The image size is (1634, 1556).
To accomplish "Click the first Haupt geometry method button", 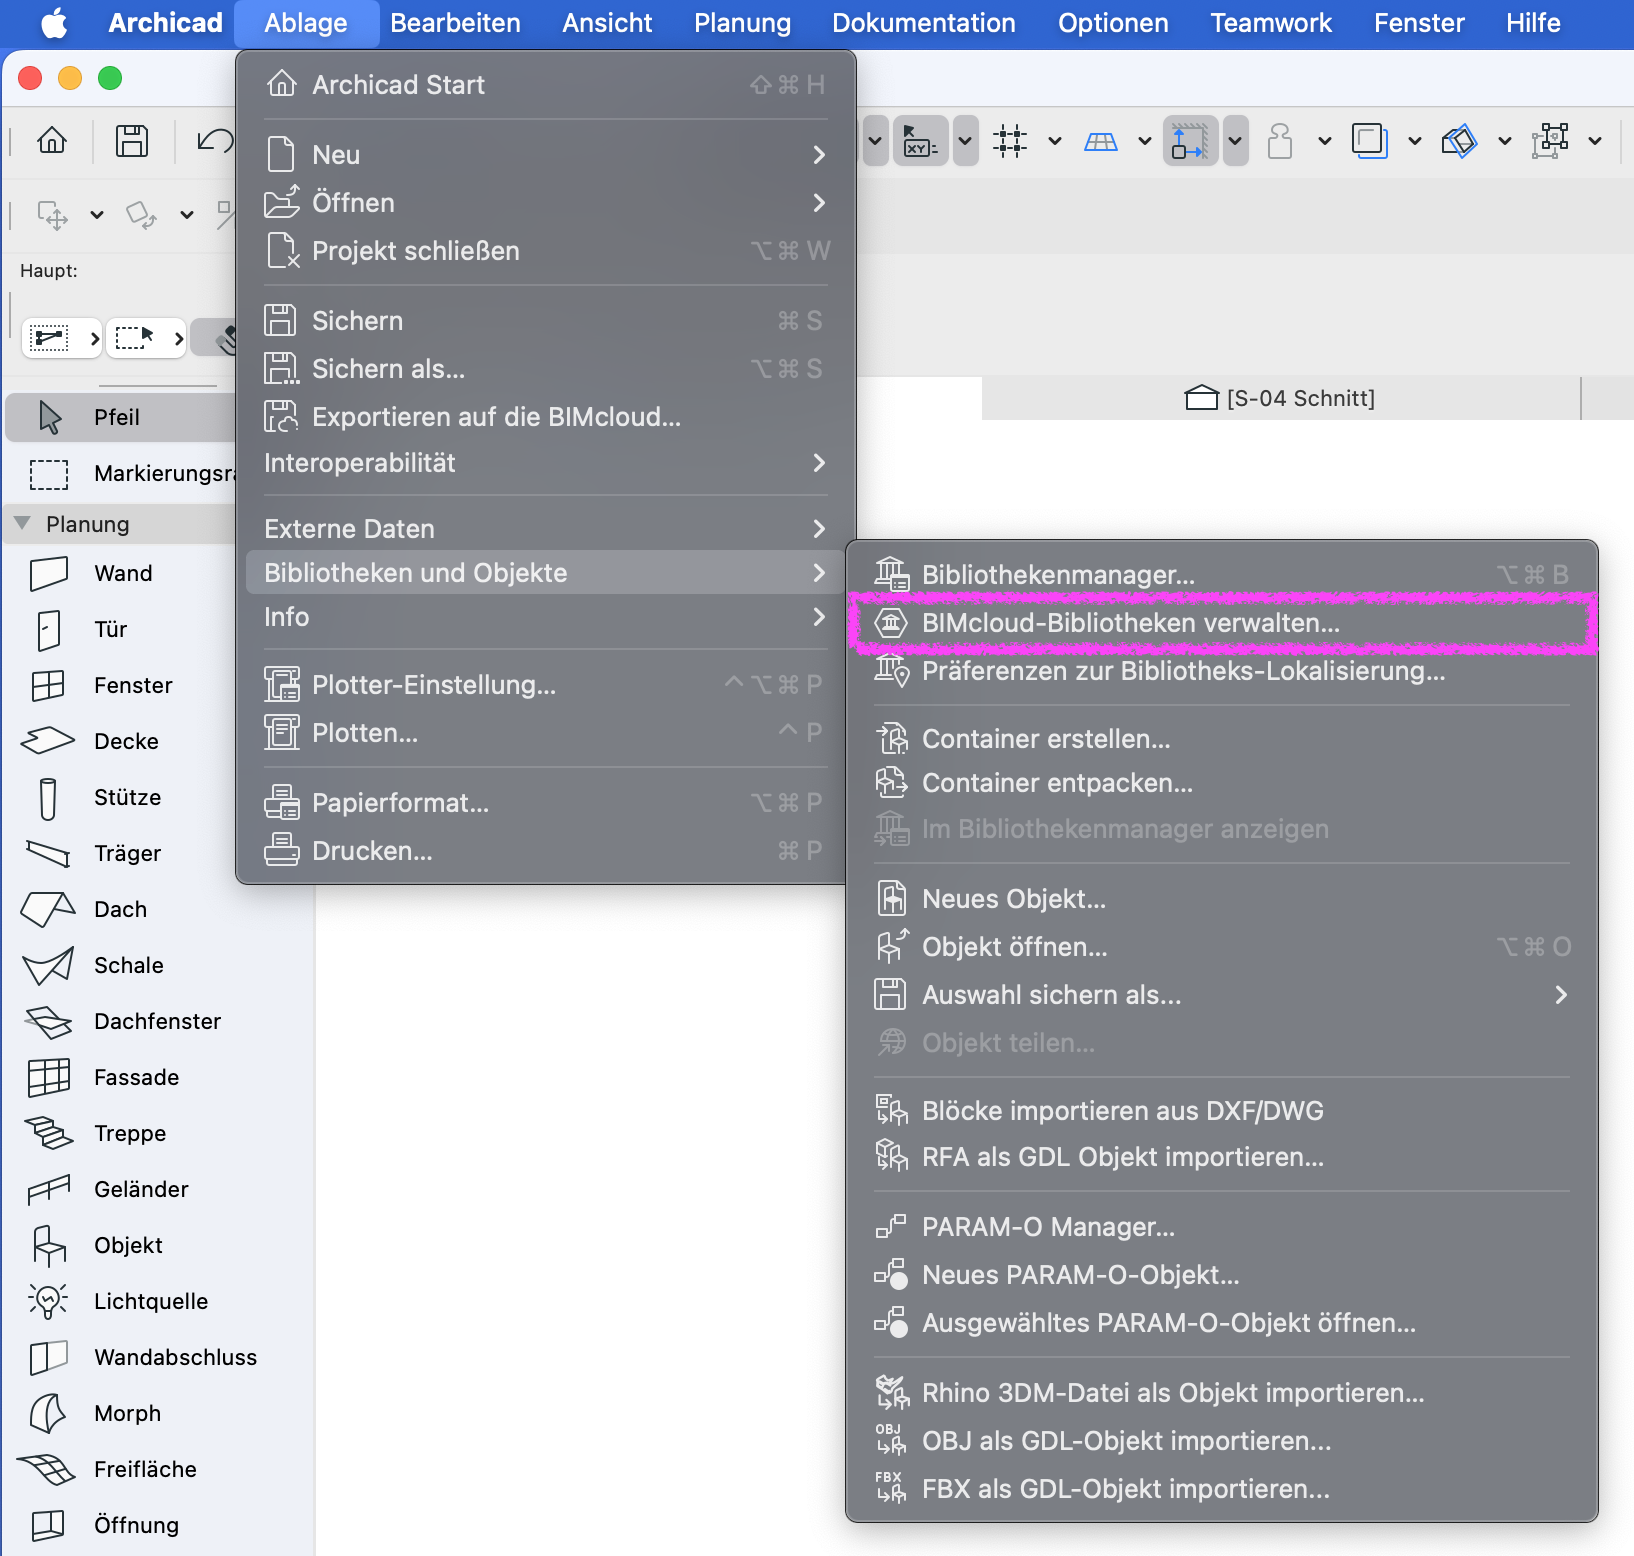I will (x=62, y=338).
